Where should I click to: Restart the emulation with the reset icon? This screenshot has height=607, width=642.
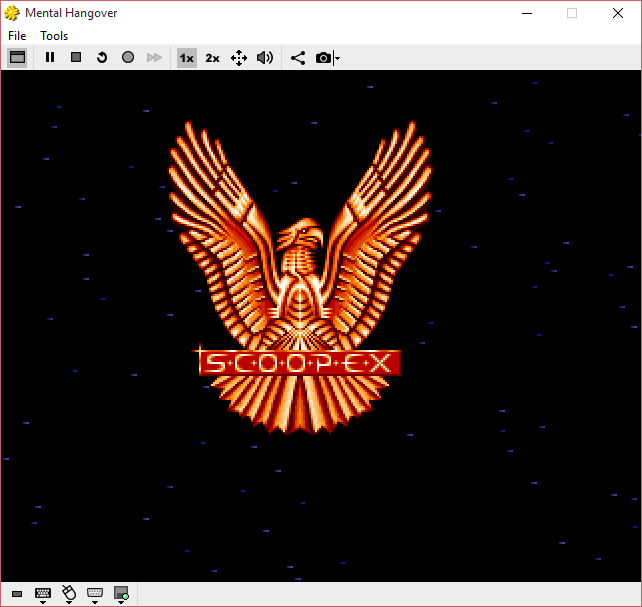[102, 58]
